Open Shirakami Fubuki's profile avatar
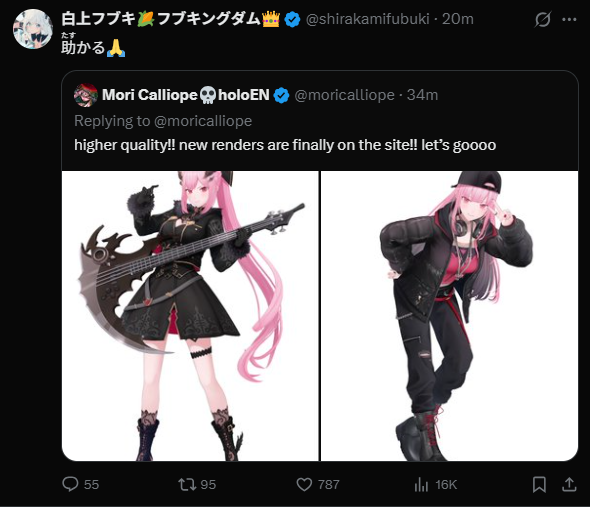The image size is (590, 507). 33,29
